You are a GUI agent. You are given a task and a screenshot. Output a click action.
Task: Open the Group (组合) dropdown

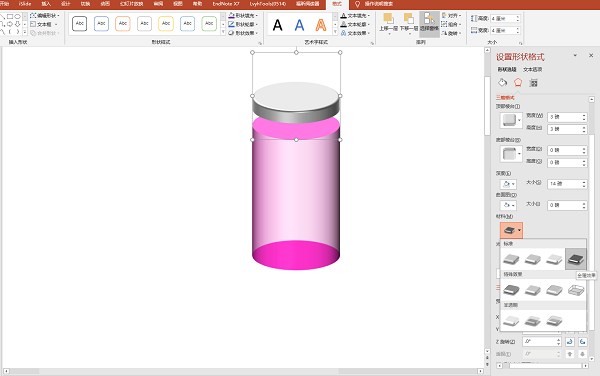(452, 24)
